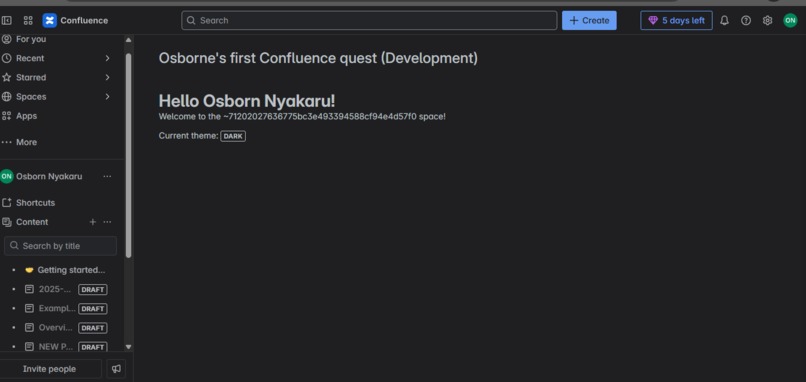Click Invite people button
Image resolution: width=806 pixels, height=382 pixels.
click(x=49, y=369)
